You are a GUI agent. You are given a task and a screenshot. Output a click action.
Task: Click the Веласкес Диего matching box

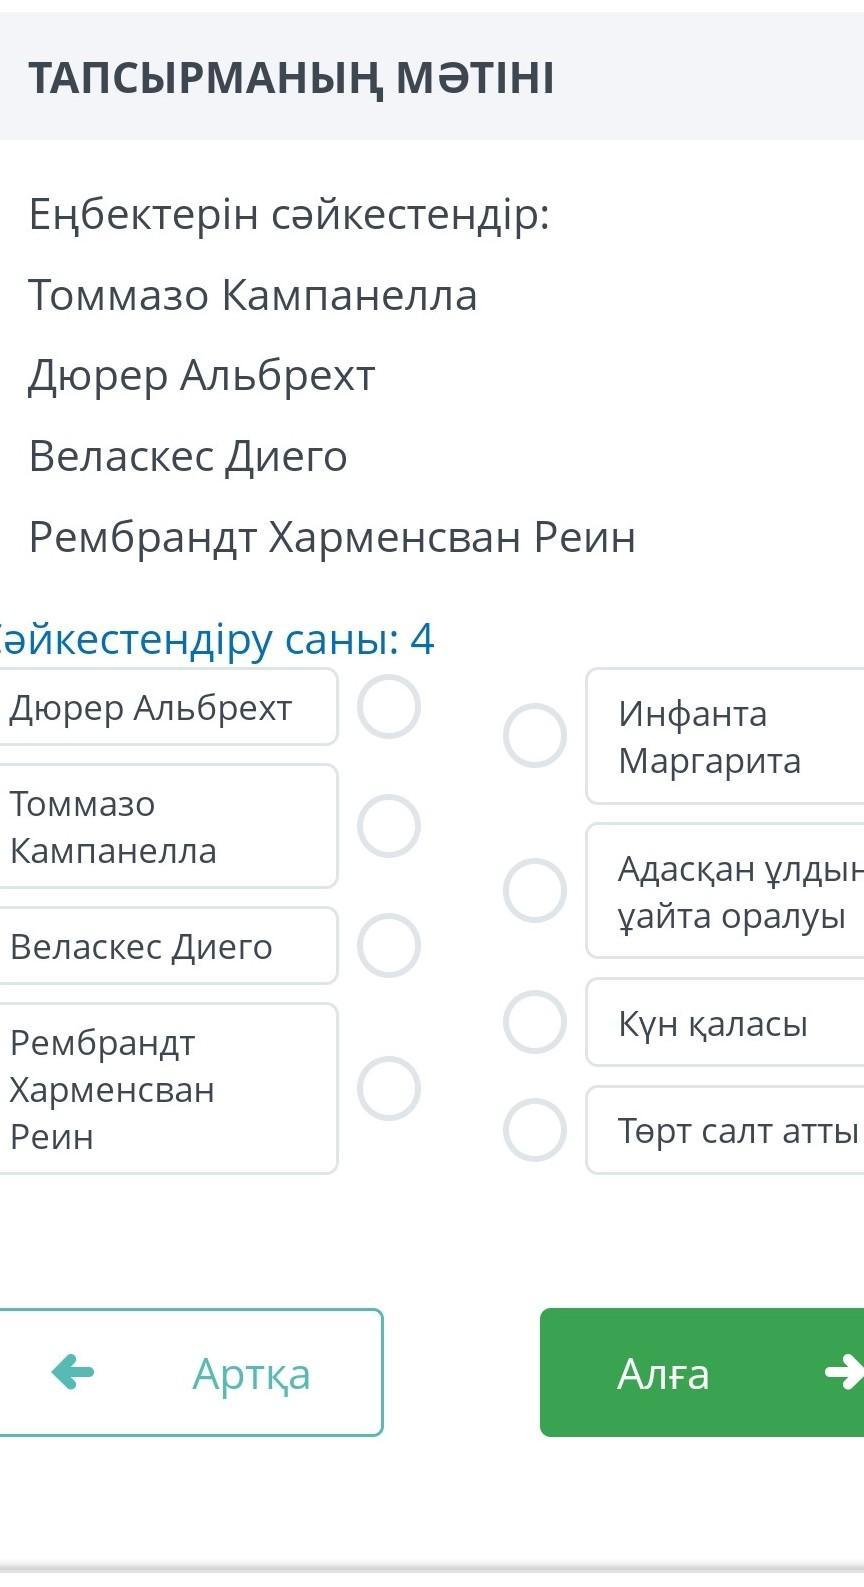(166, 946)
